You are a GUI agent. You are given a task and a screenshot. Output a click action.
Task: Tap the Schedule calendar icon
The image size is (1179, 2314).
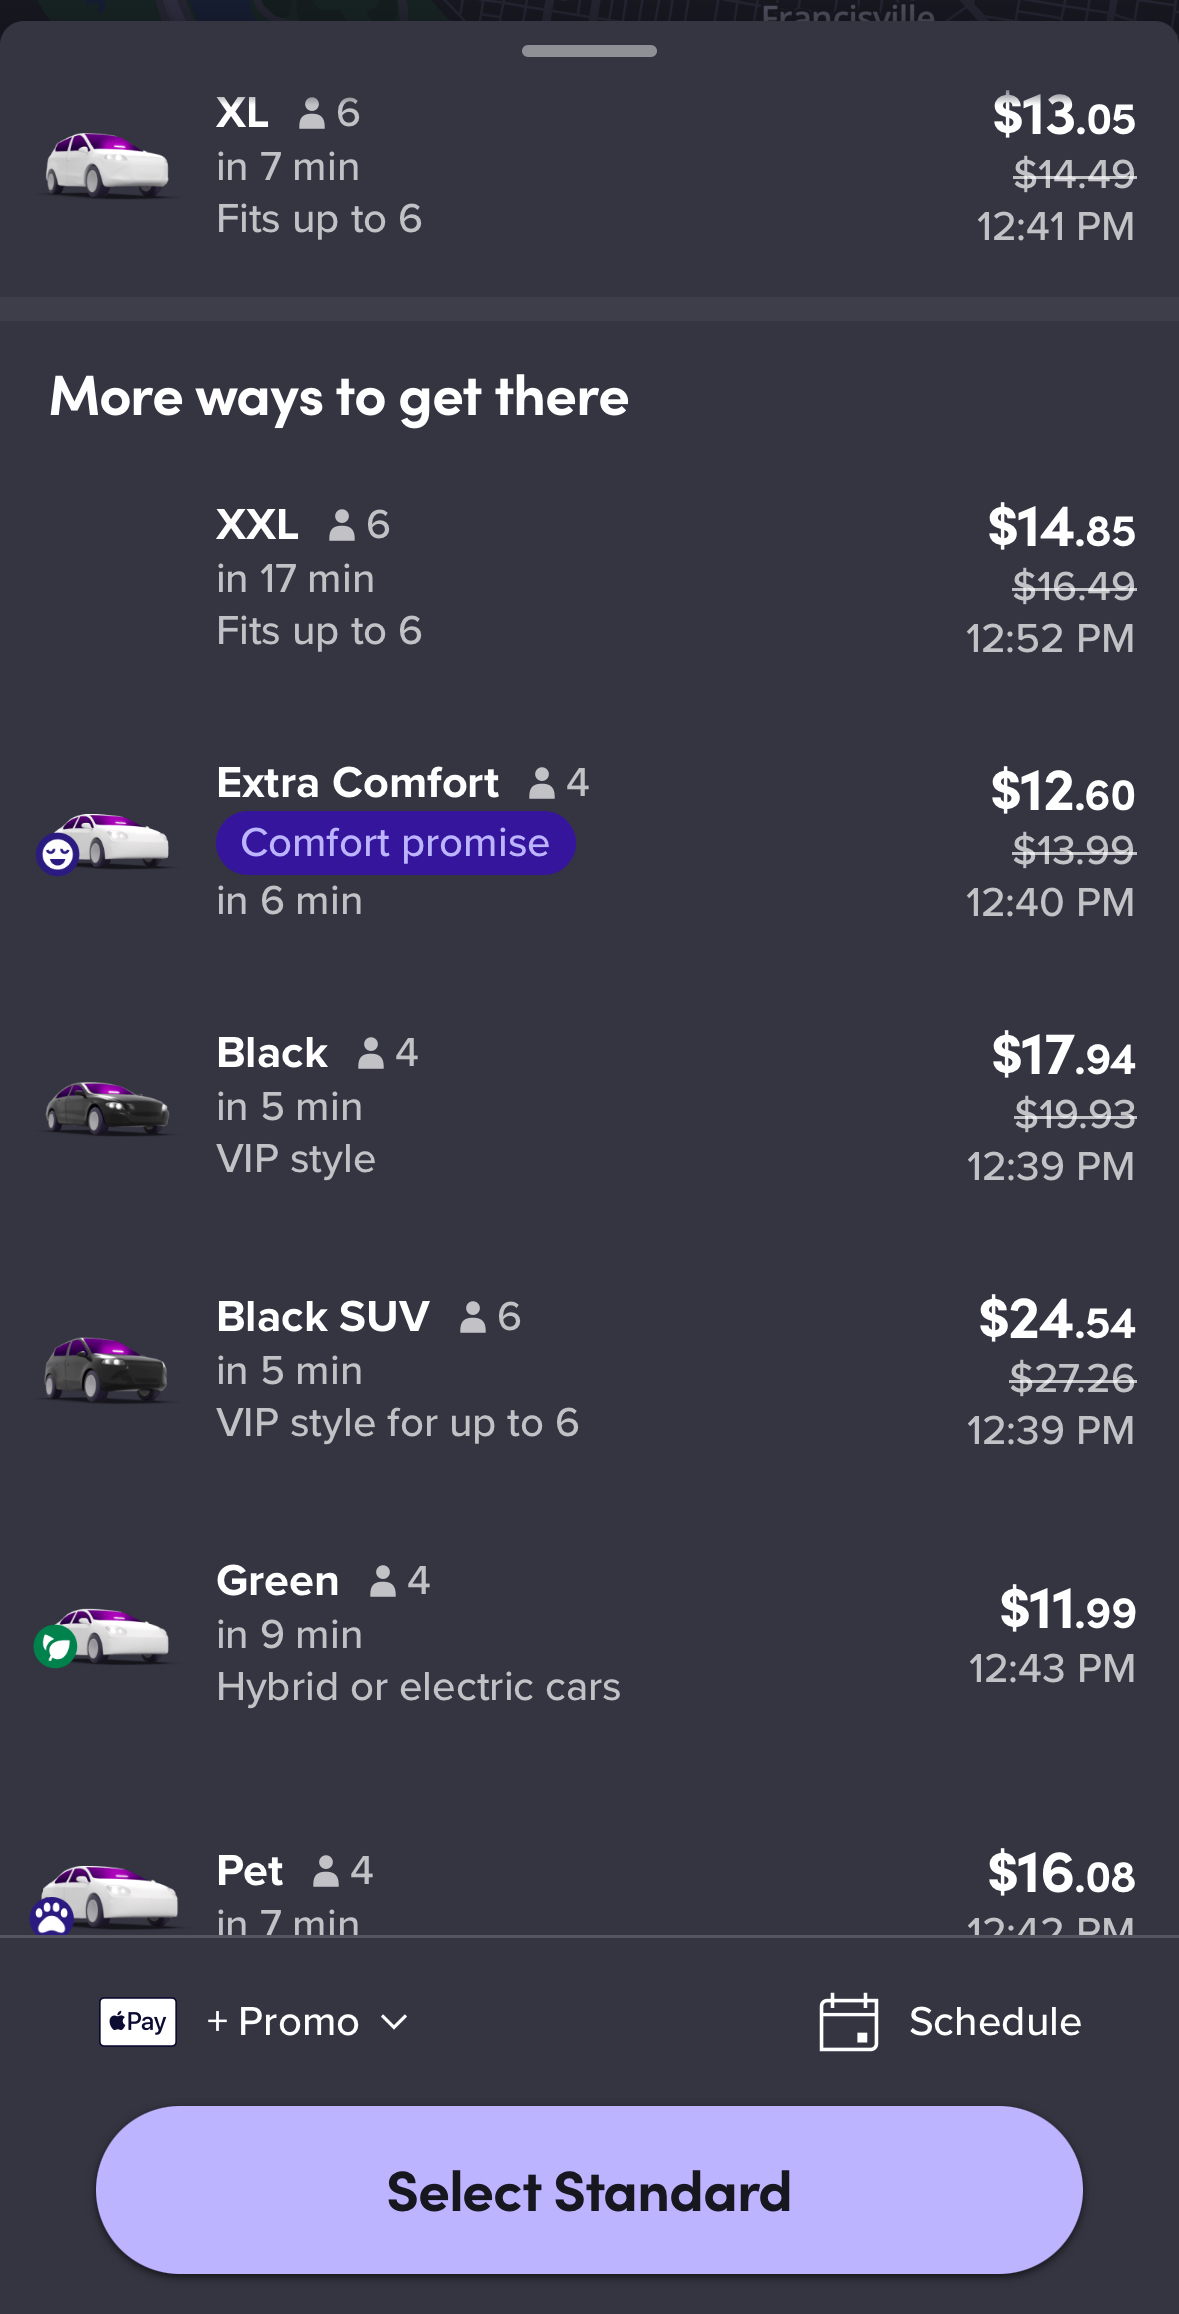(848, 2022)
